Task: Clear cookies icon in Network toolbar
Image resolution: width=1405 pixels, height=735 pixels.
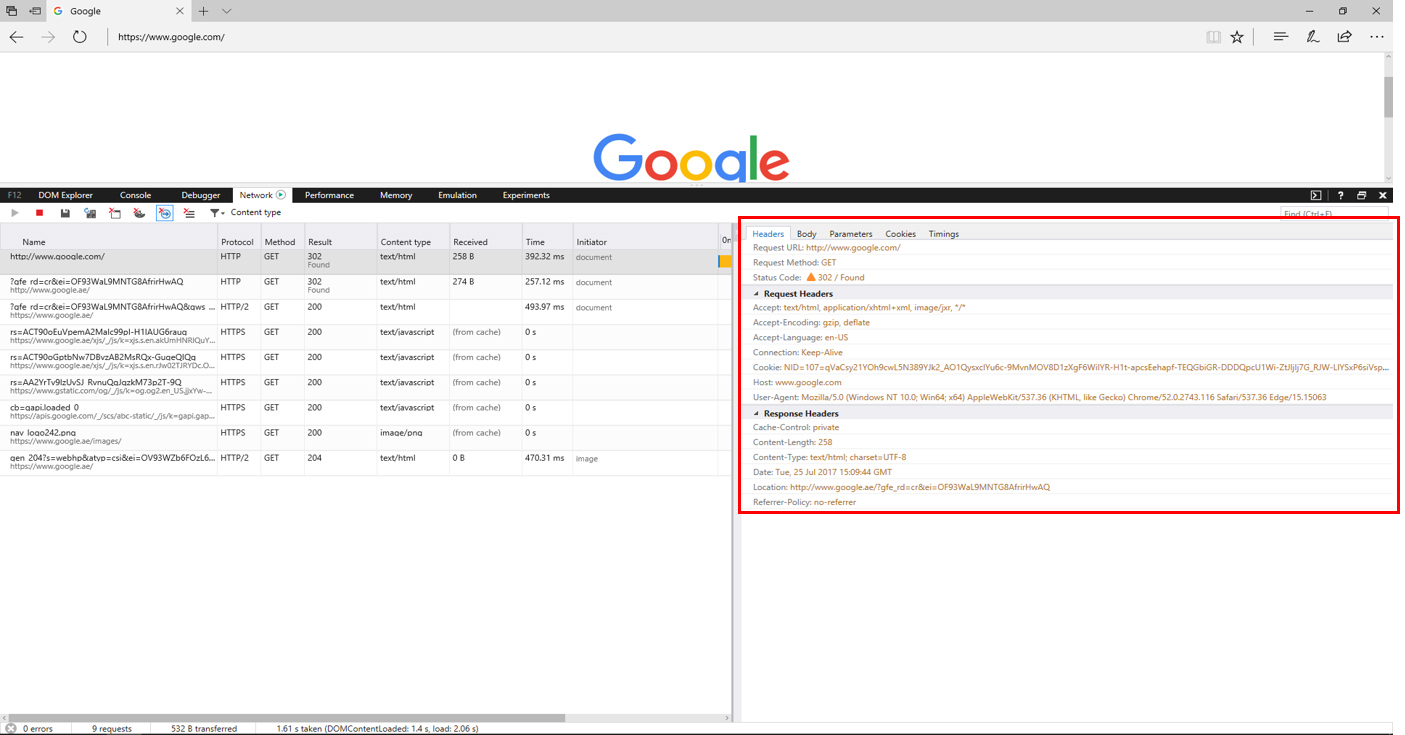Action: tap(140, 213)
